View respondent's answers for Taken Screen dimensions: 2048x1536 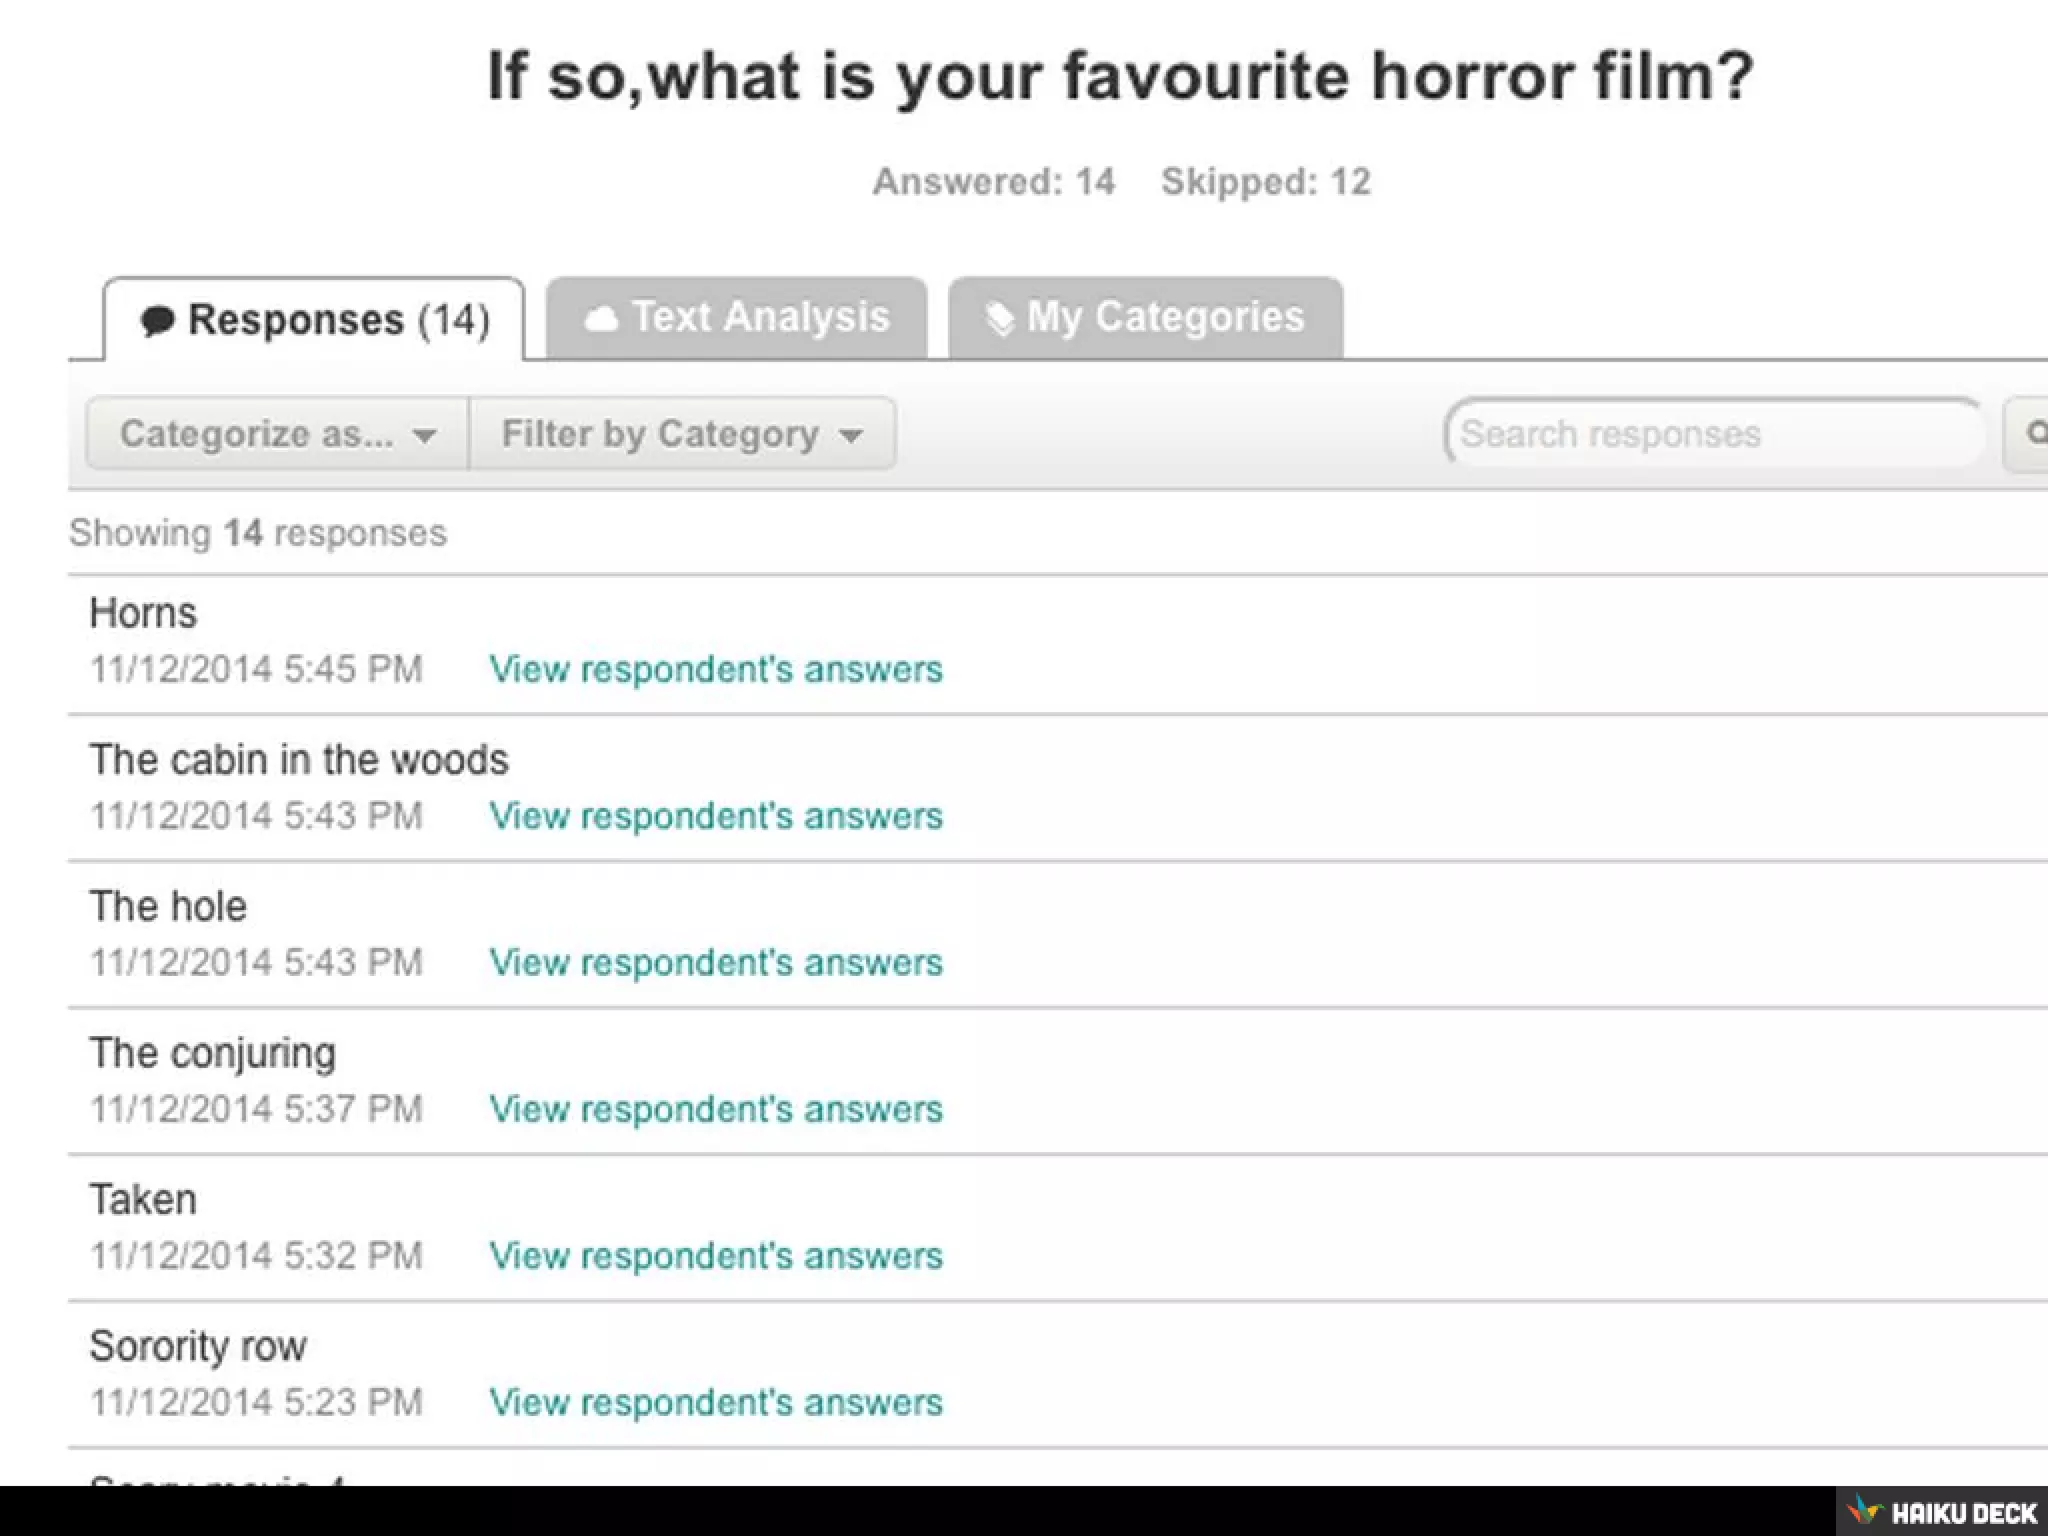pos(715,1256)
